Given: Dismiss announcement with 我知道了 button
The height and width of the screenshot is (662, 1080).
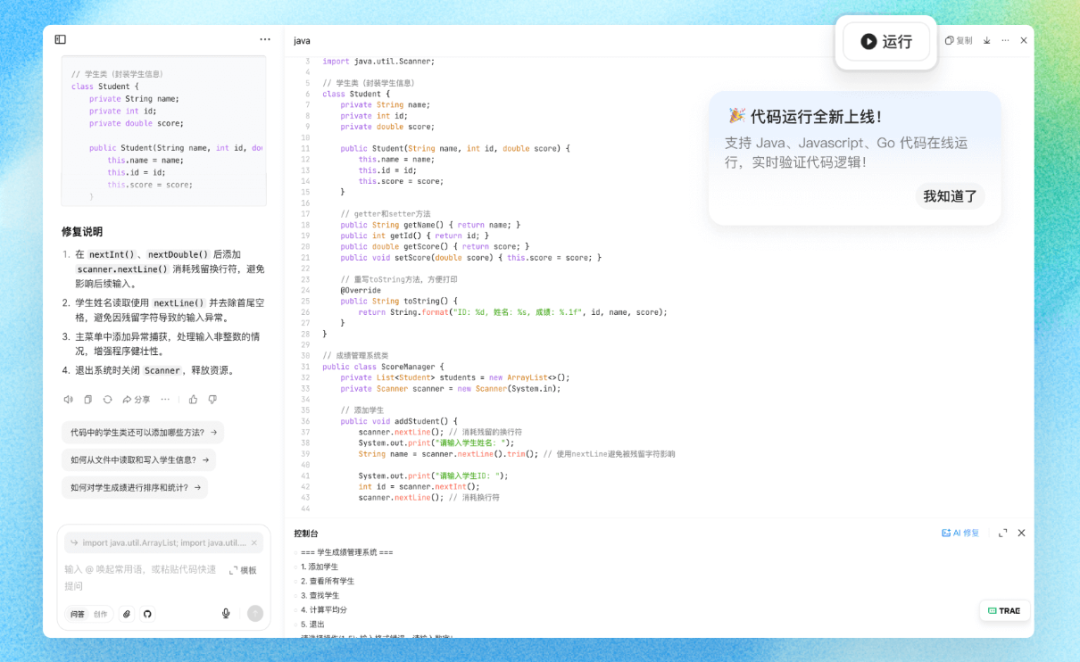Looking at the screenshot, I should coord(948,196).
